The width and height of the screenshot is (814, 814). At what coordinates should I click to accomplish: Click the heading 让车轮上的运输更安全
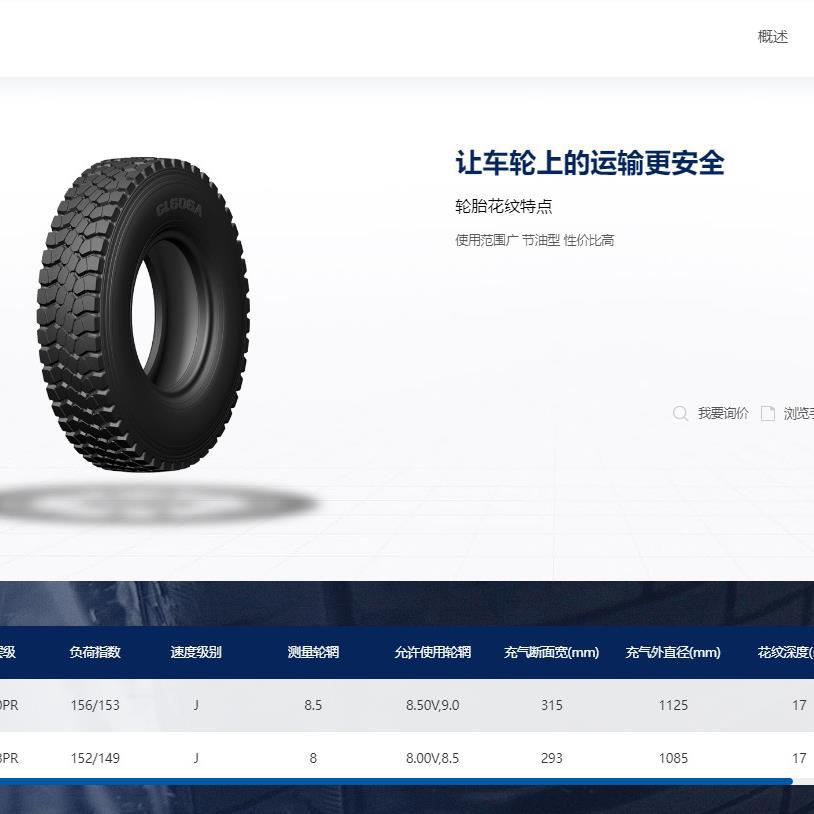coord(588,164)
